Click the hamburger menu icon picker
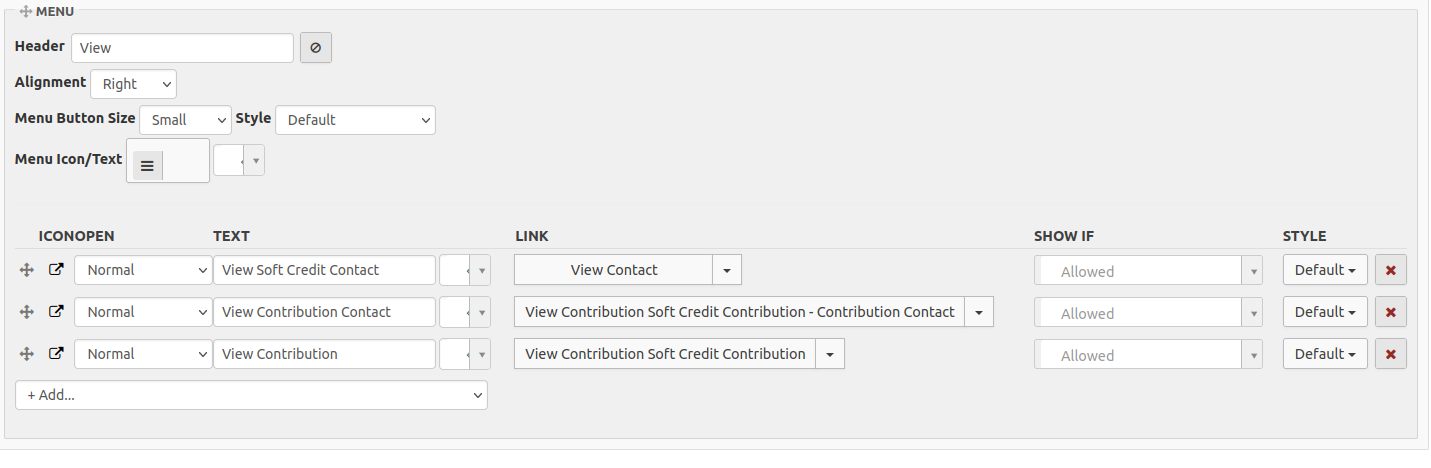 [x=148, y=166]
